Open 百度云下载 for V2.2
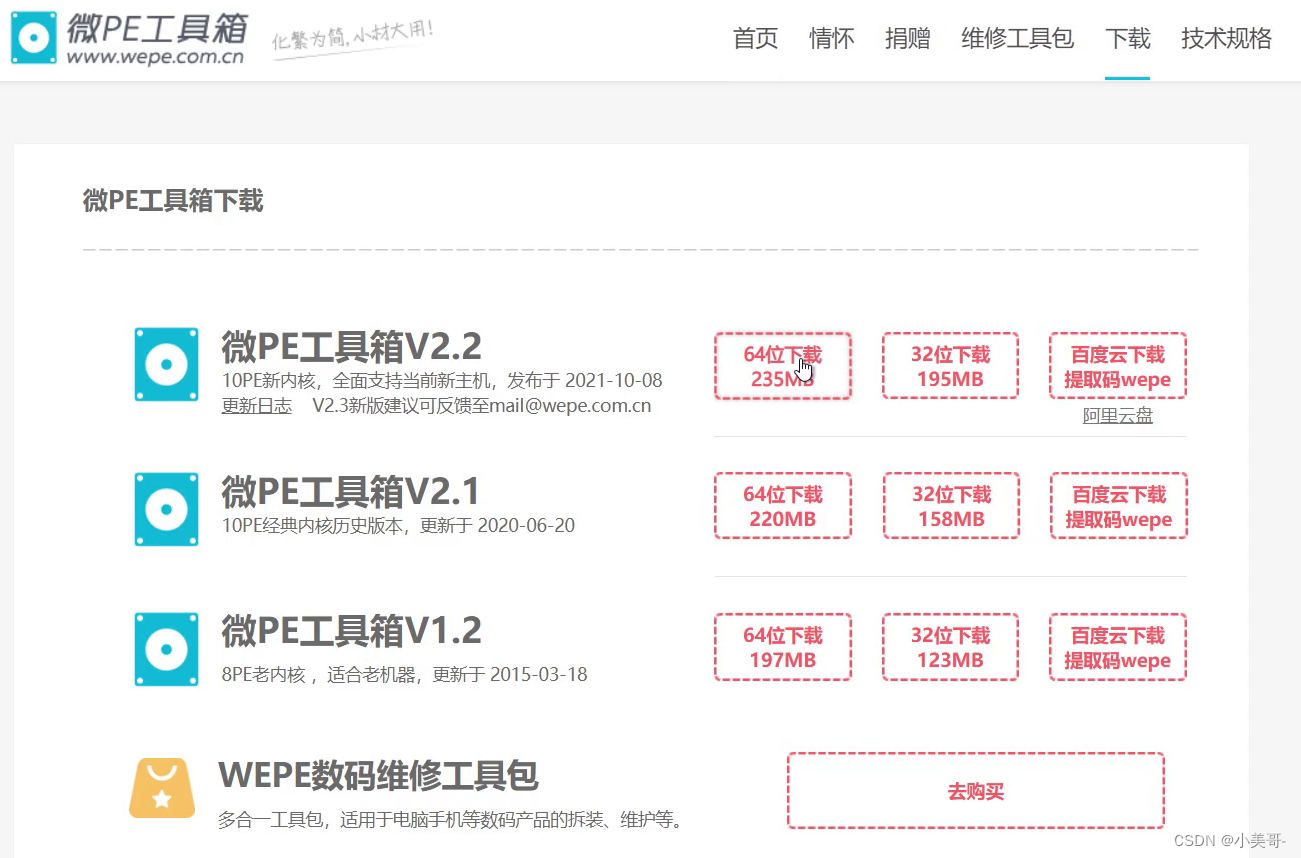This screenshot has width=1301, height=858. (x=1118, y=366)
